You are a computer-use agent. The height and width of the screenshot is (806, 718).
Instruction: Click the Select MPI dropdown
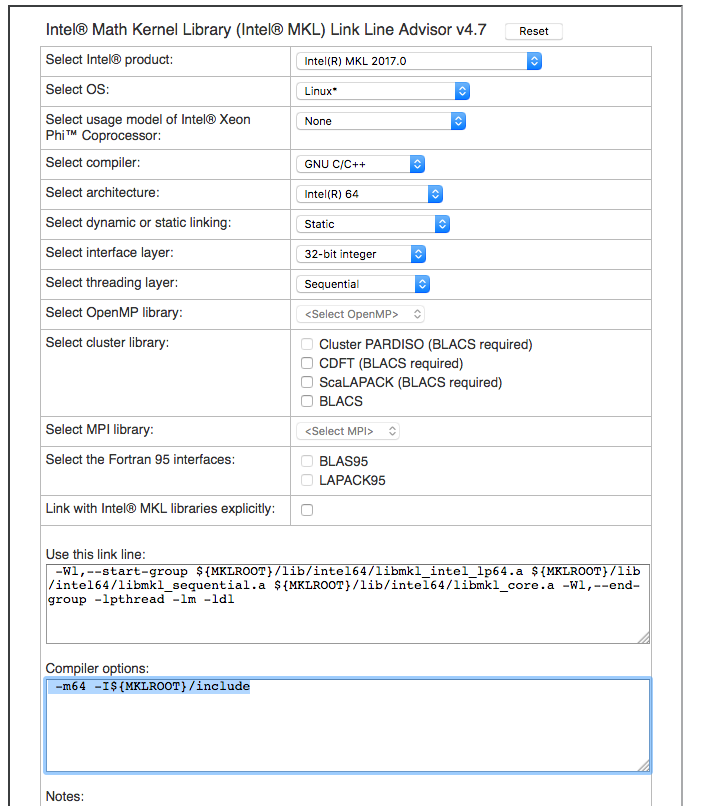coord(348,431)
